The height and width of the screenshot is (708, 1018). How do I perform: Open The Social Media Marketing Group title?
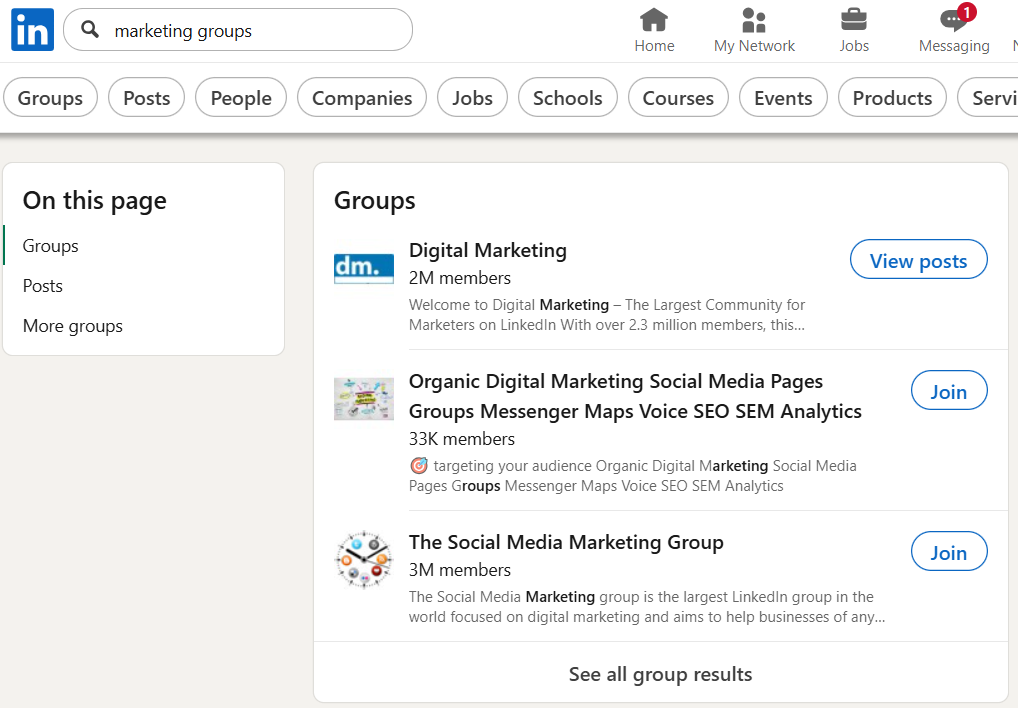(x=566, y=542)
